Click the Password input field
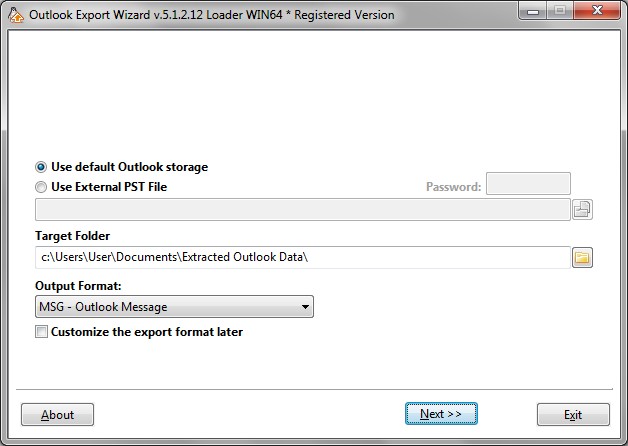The height and width of the screenshot is (446, 628). pos(528,184)
